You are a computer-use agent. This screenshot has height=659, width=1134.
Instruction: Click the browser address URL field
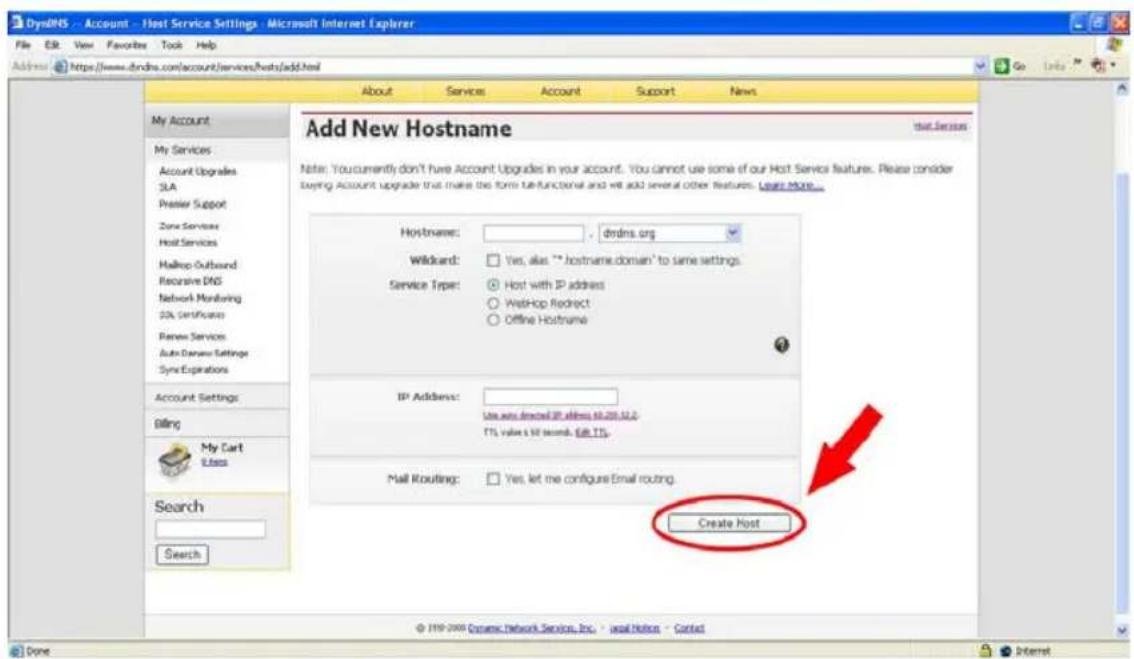(513, 67)
